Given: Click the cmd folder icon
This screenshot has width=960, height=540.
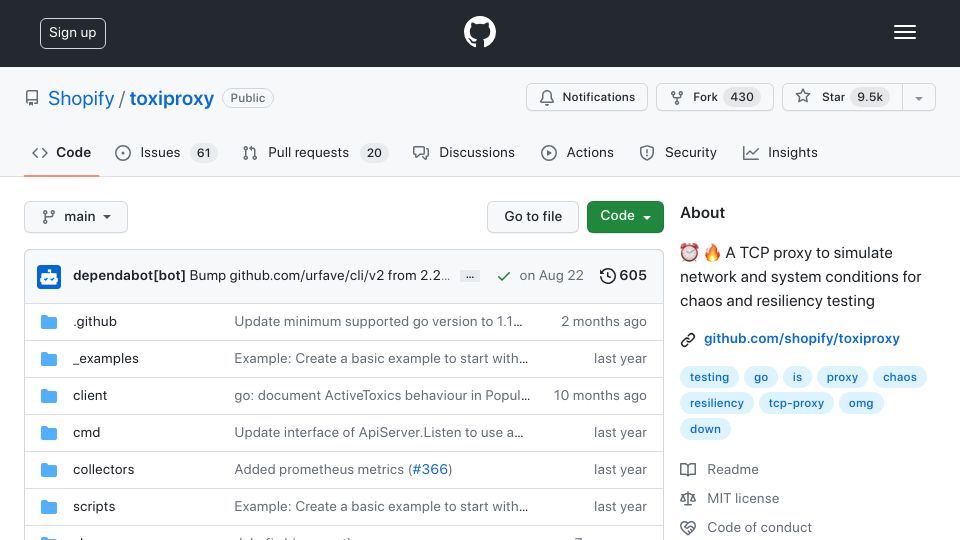Looking at the screenshot, I should click(x=49, y=433).
